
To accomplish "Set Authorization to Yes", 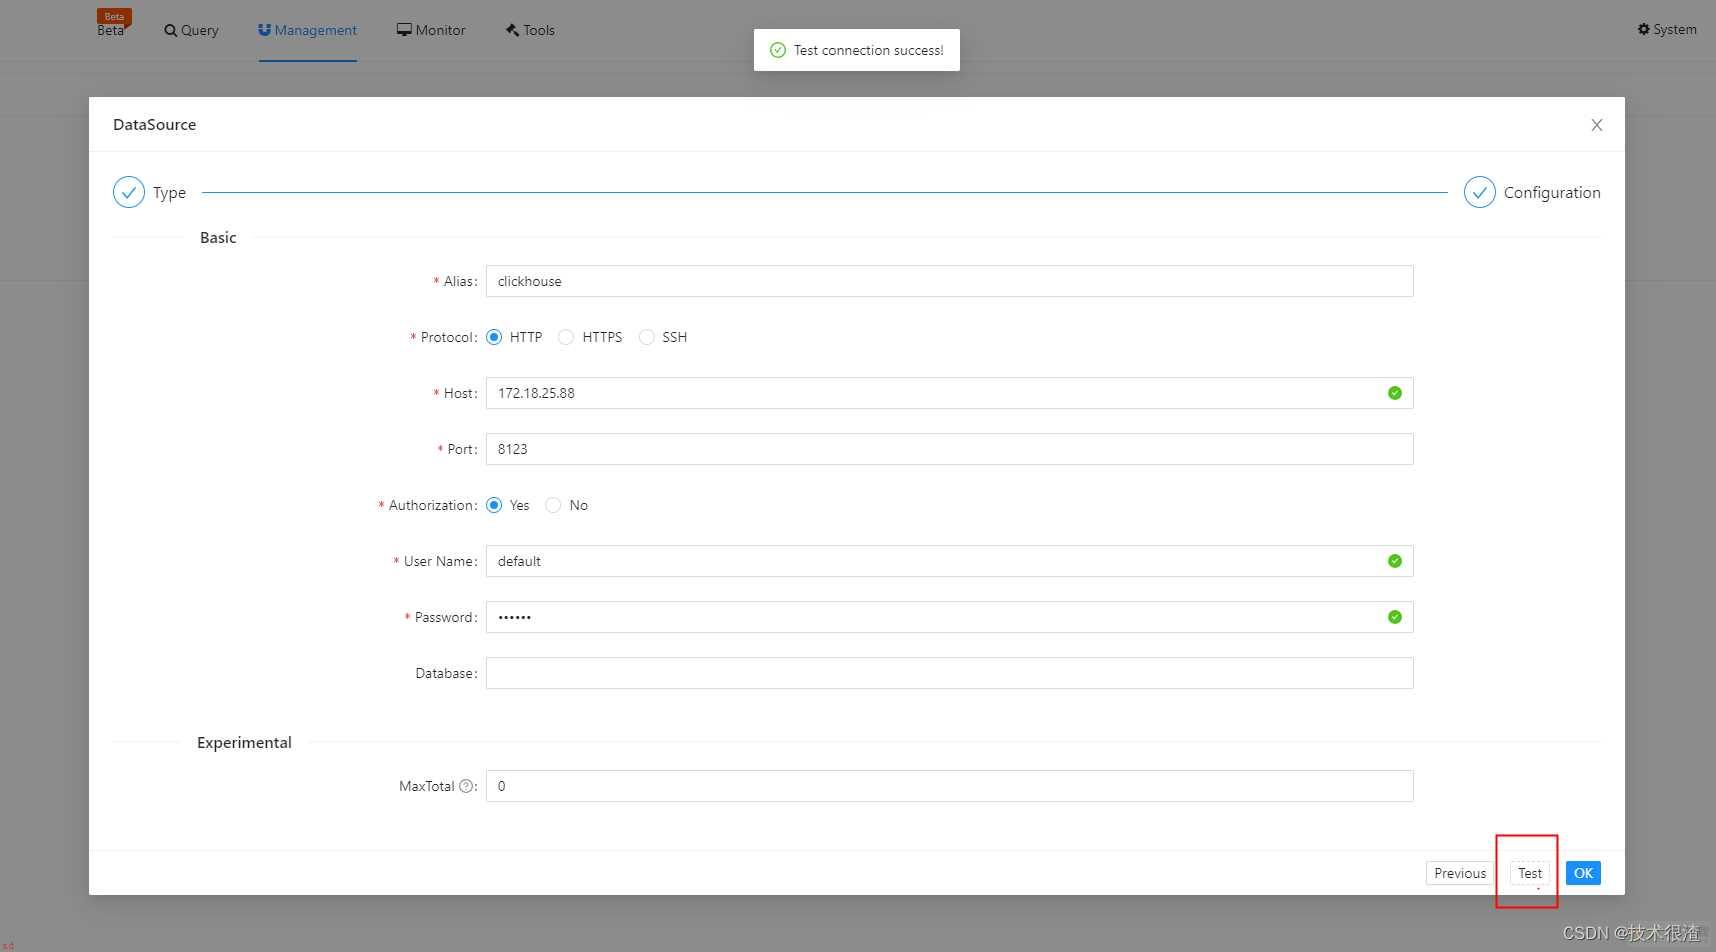I will (x=494, y=505).
